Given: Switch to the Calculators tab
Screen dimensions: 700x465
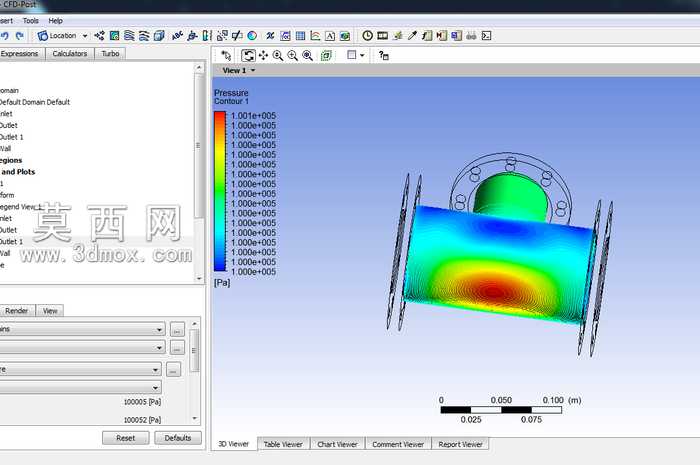Looking at the screenshot, I should [x=70, y=54].
